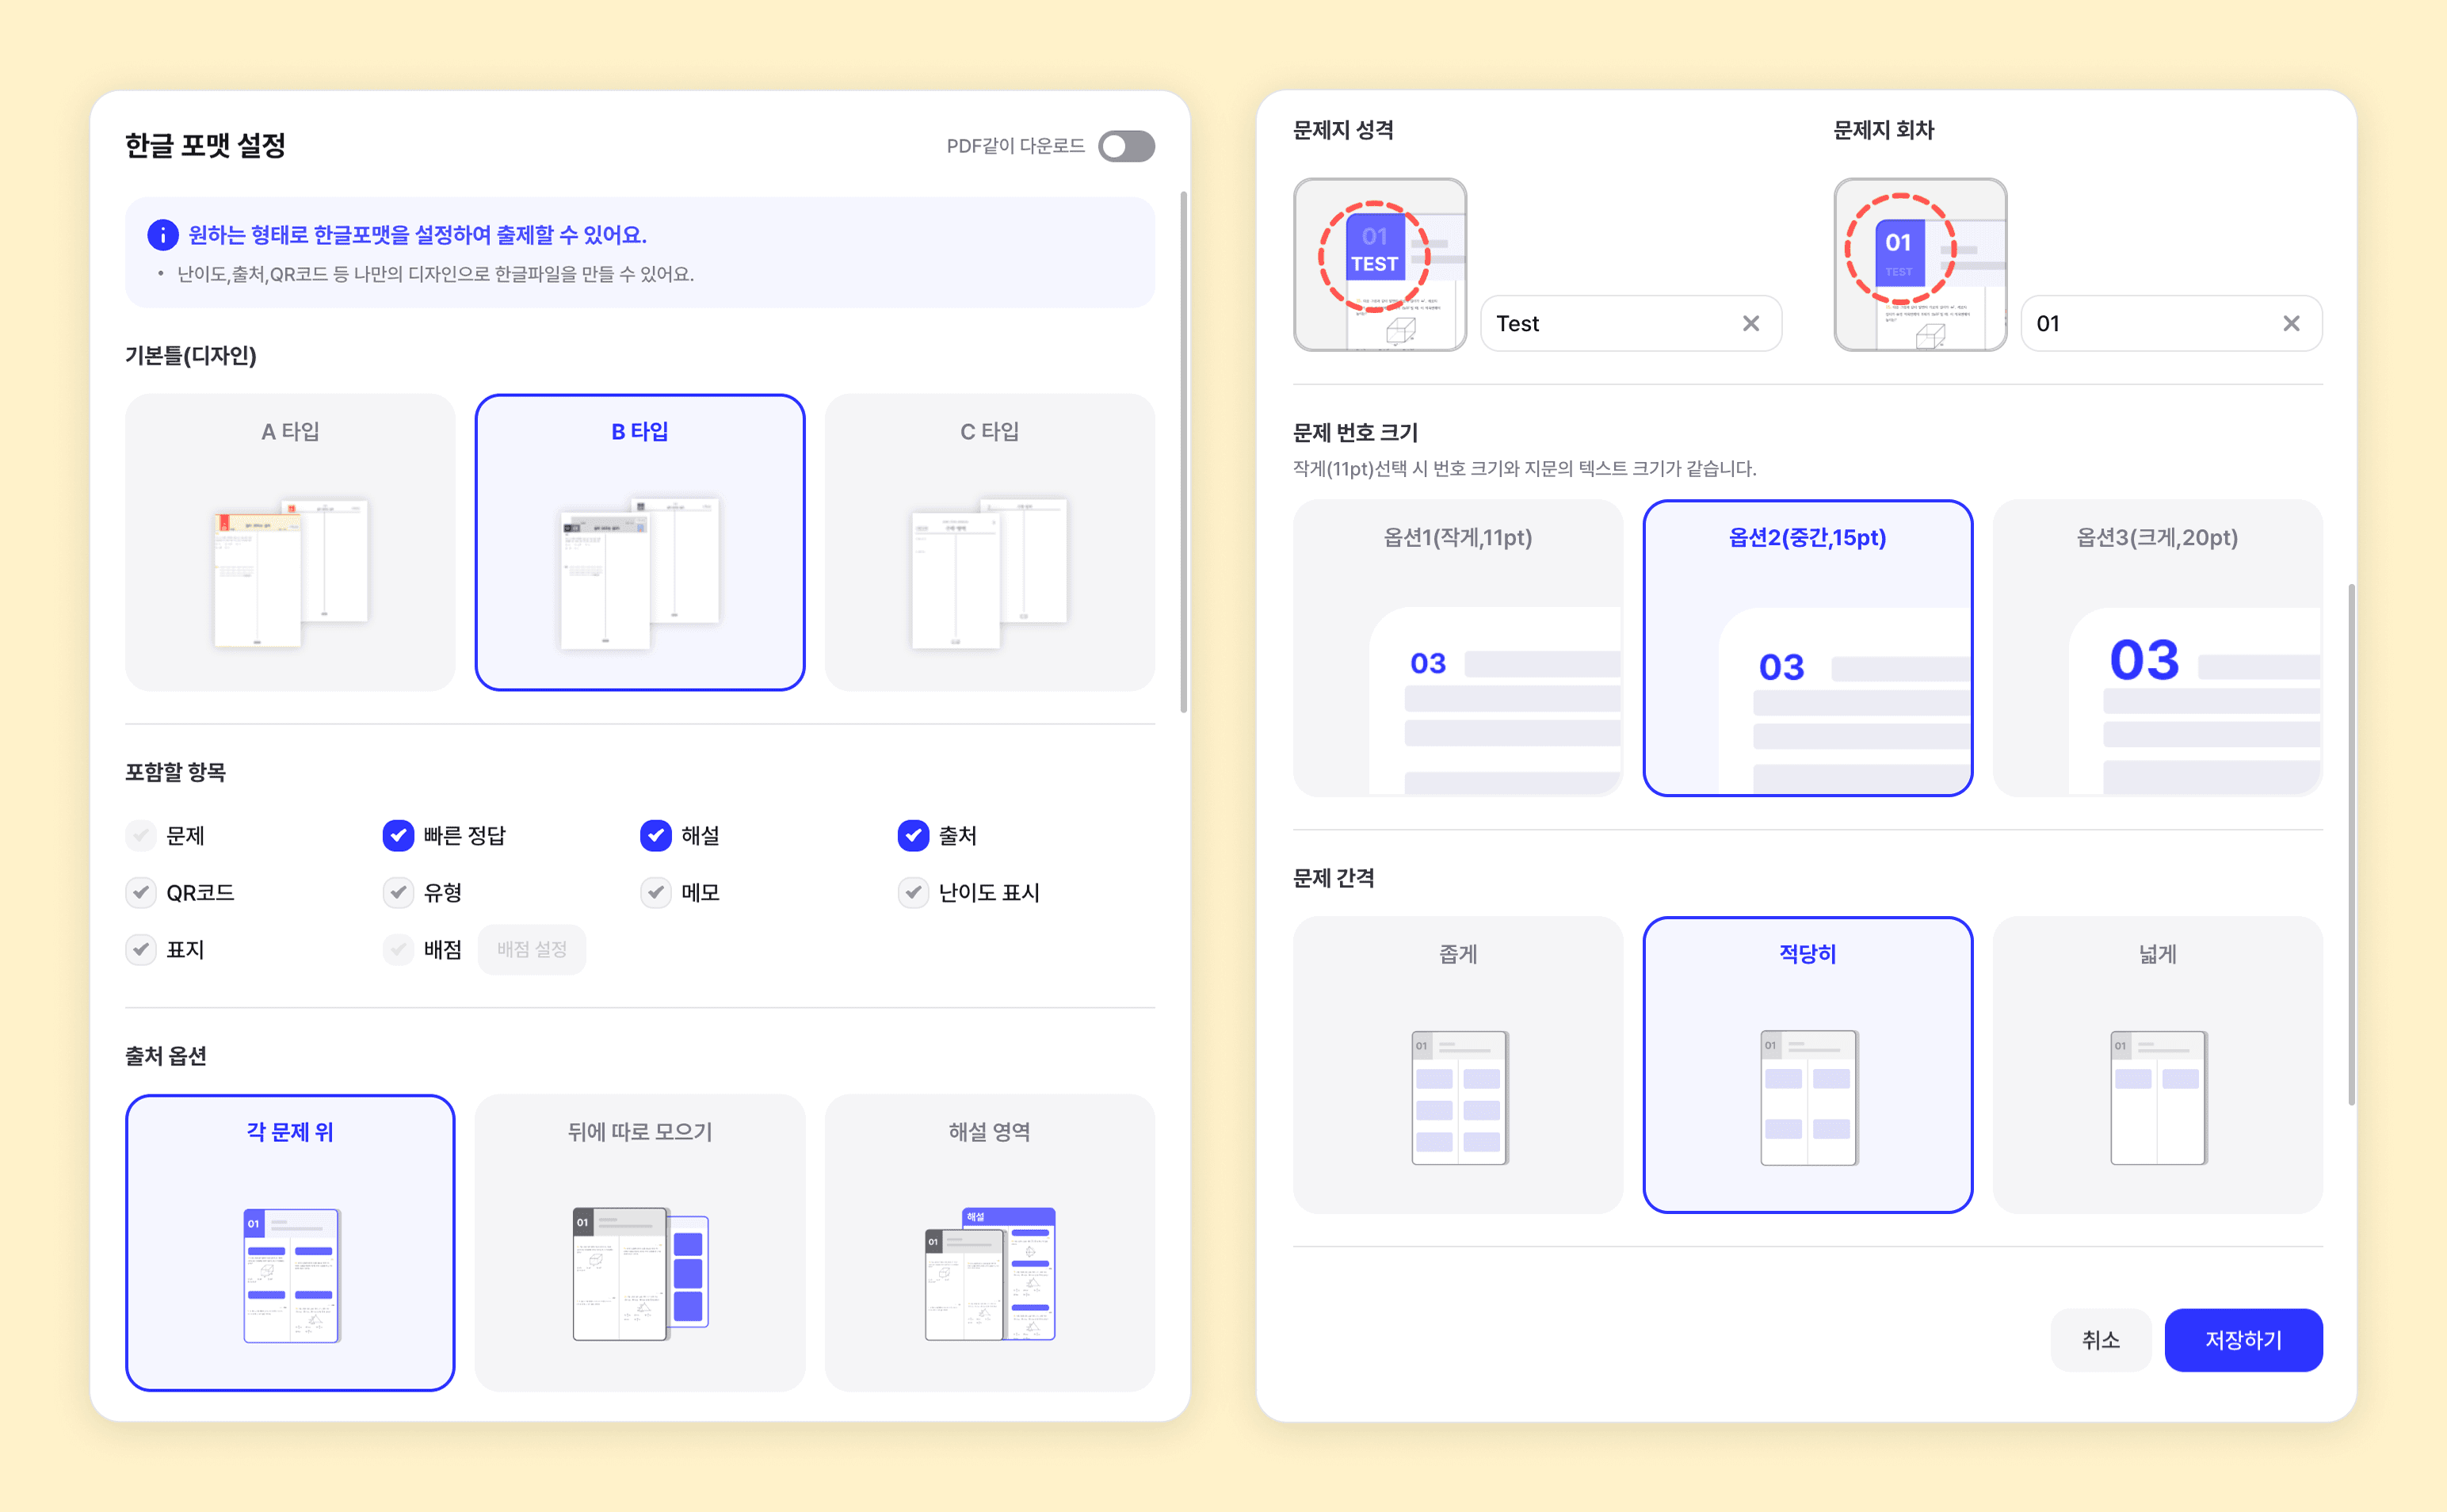Clear the 01 input with its X icon

pos(2291,323)
